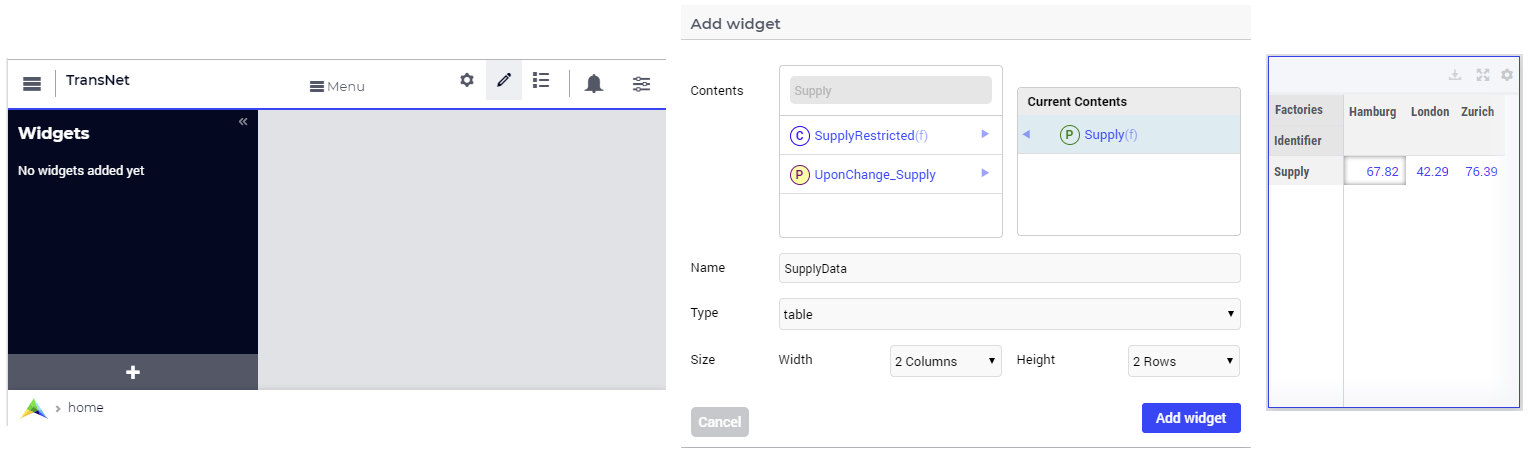
Task: Open the hamburger navigation icon beside TransNet
Action: tap(32, 84)
